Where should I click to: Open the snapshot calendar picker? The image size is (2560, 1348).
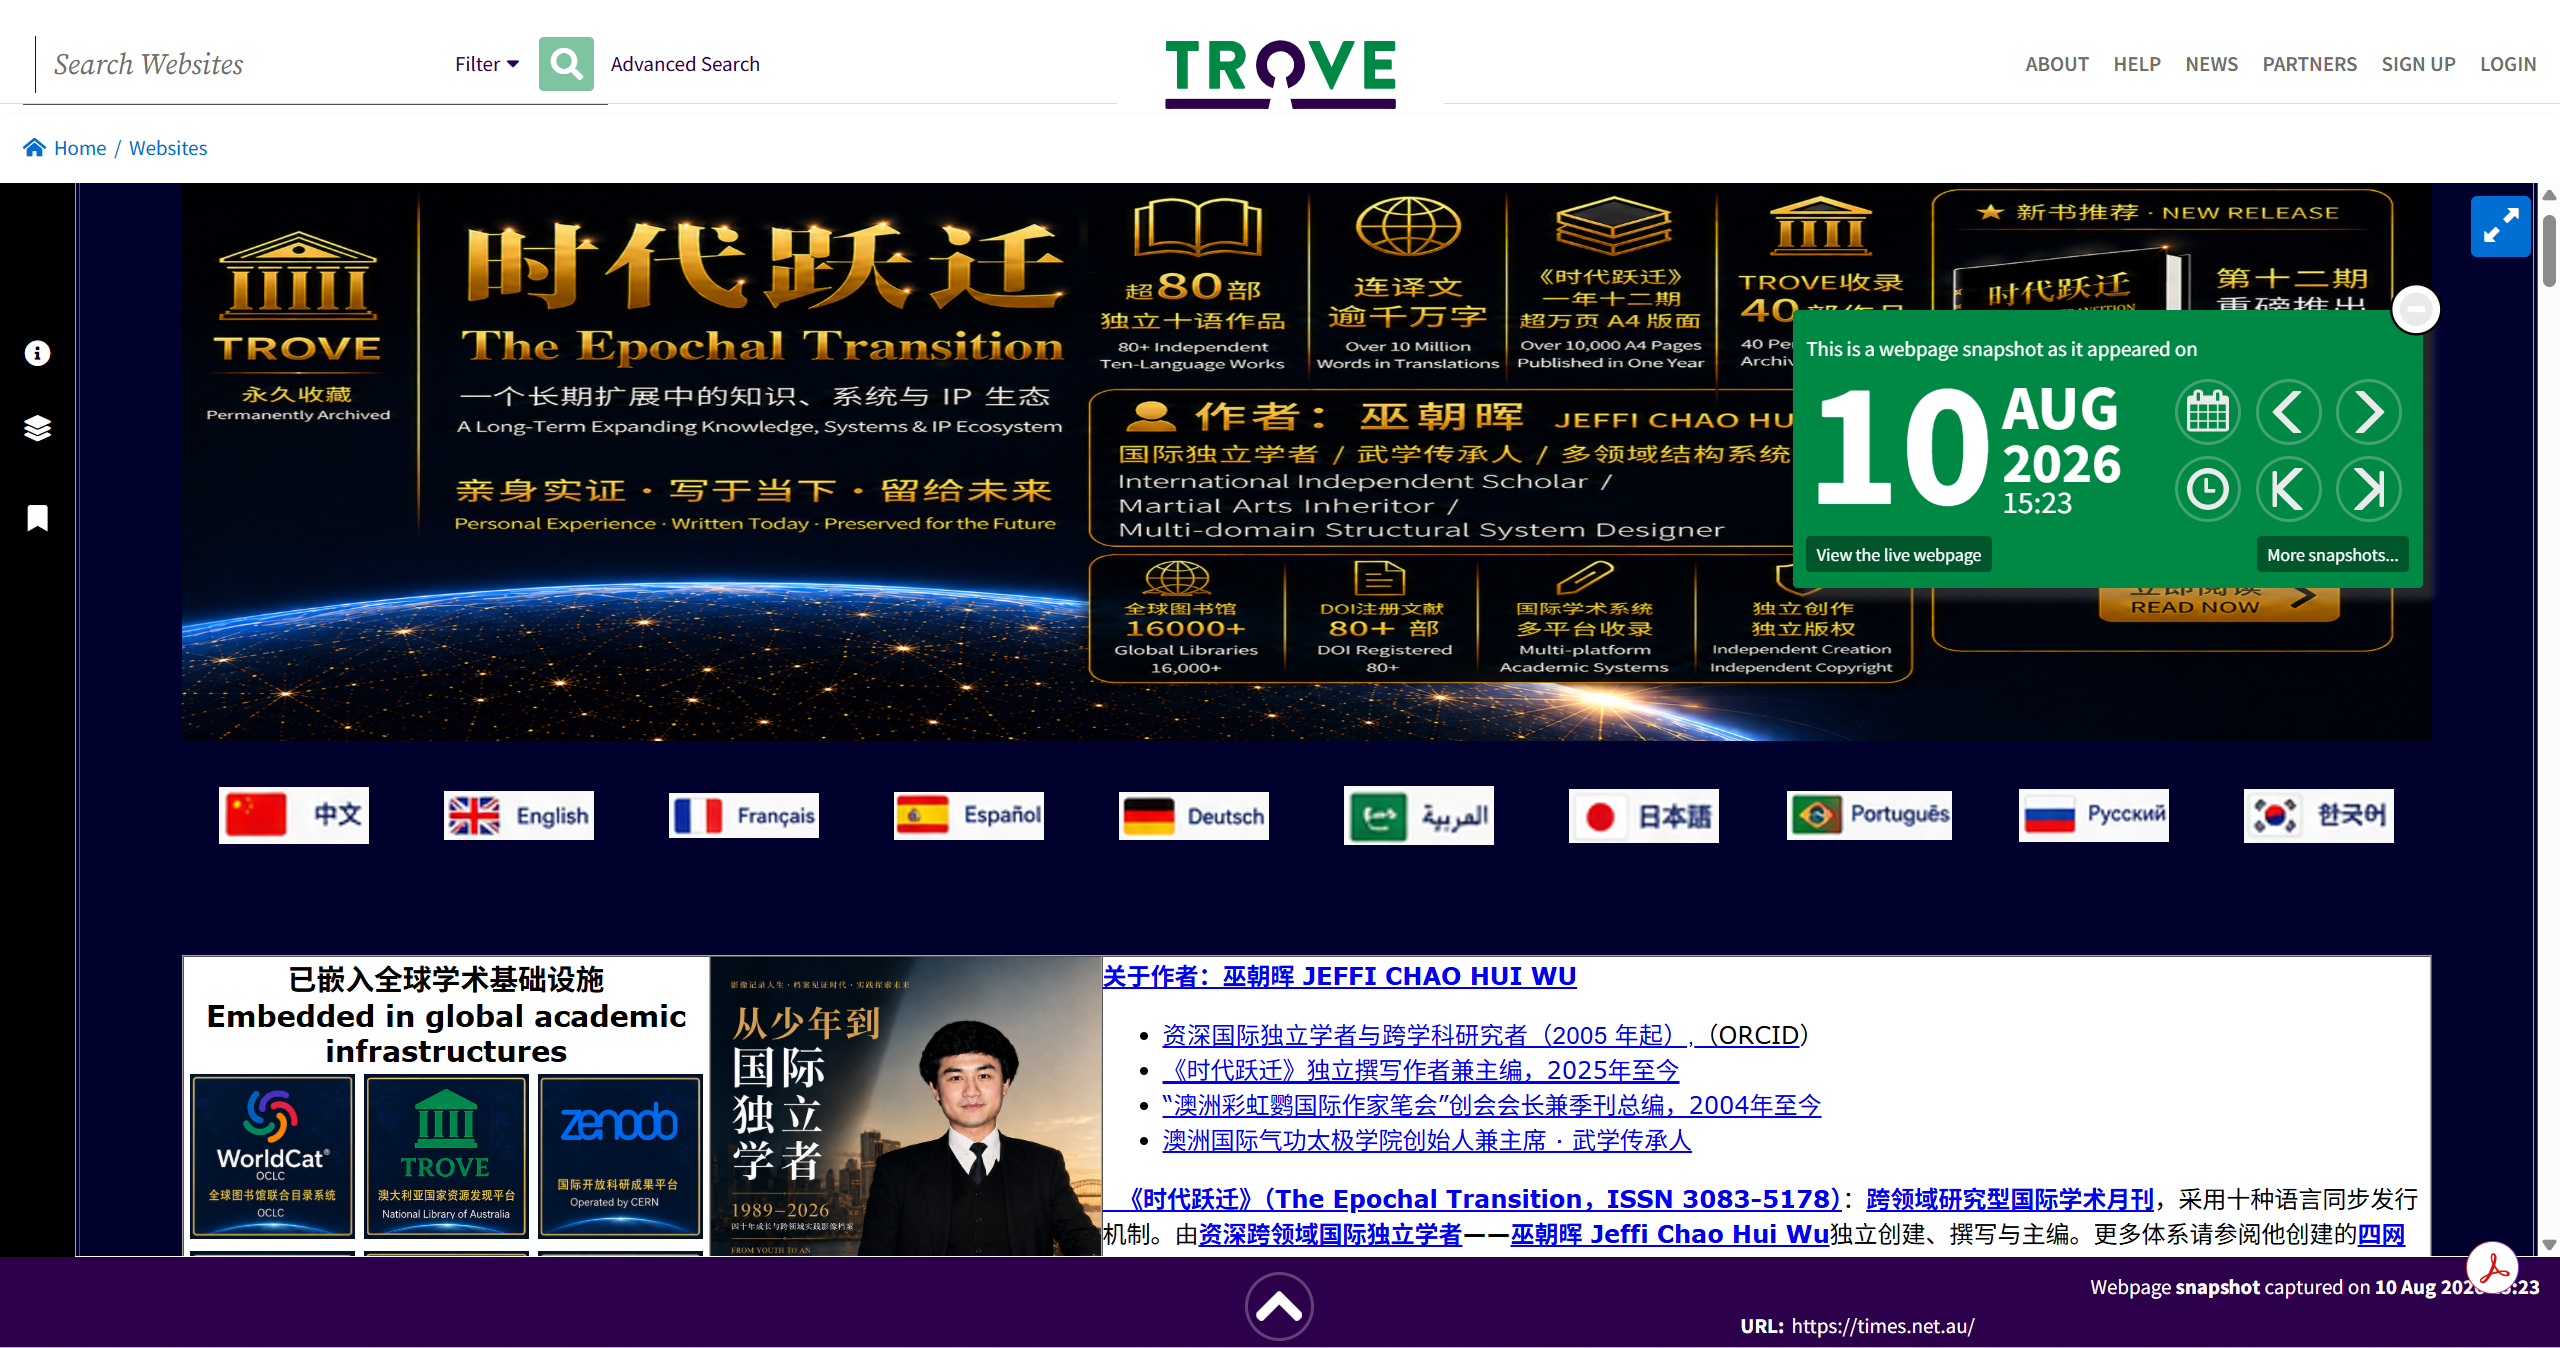pyautogui.click(x=2208, y=412)
